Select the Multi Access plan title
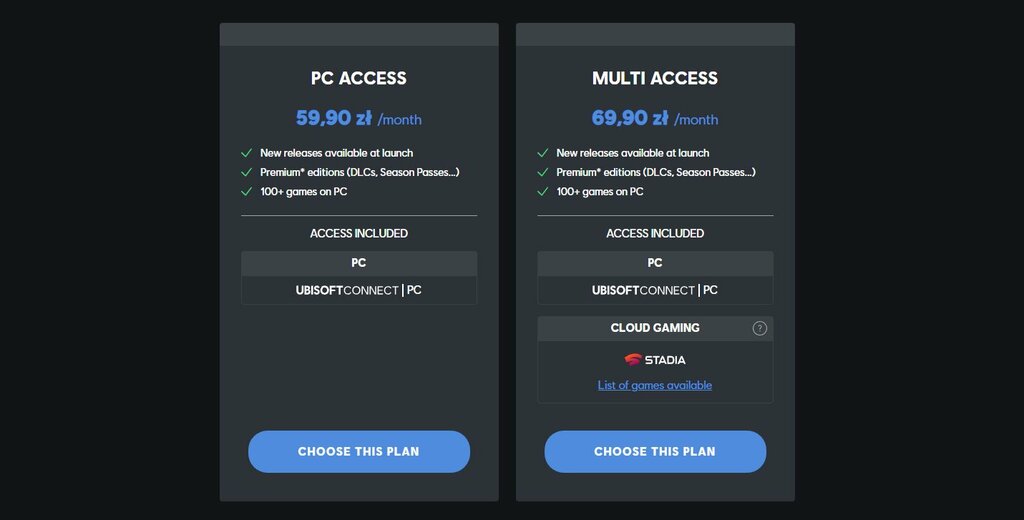The image size is (1024, 520). click(655, 78)
